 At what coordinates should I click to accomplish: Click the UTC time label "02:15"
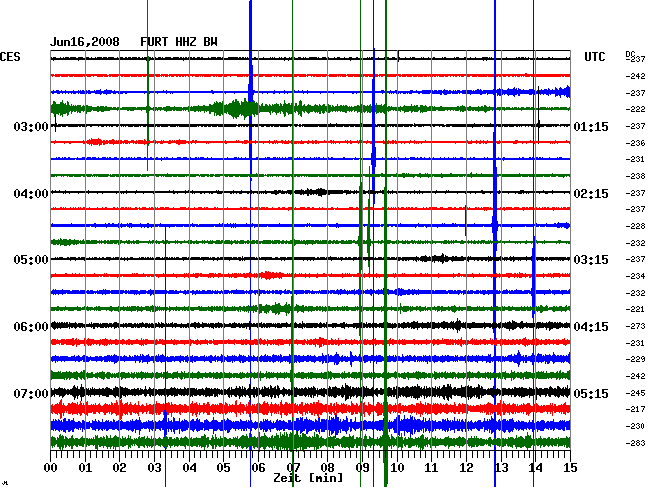point(591,194)
